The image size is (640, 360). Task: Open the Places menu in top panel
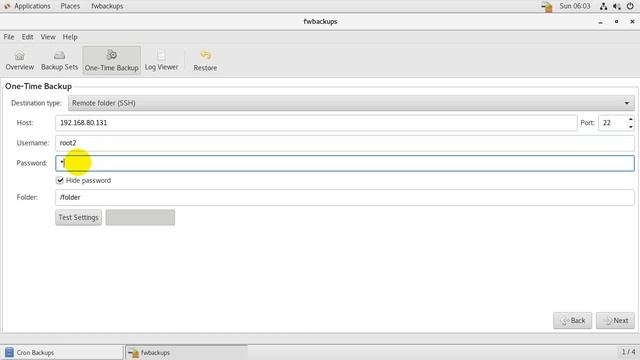click(x=70, y=6)
